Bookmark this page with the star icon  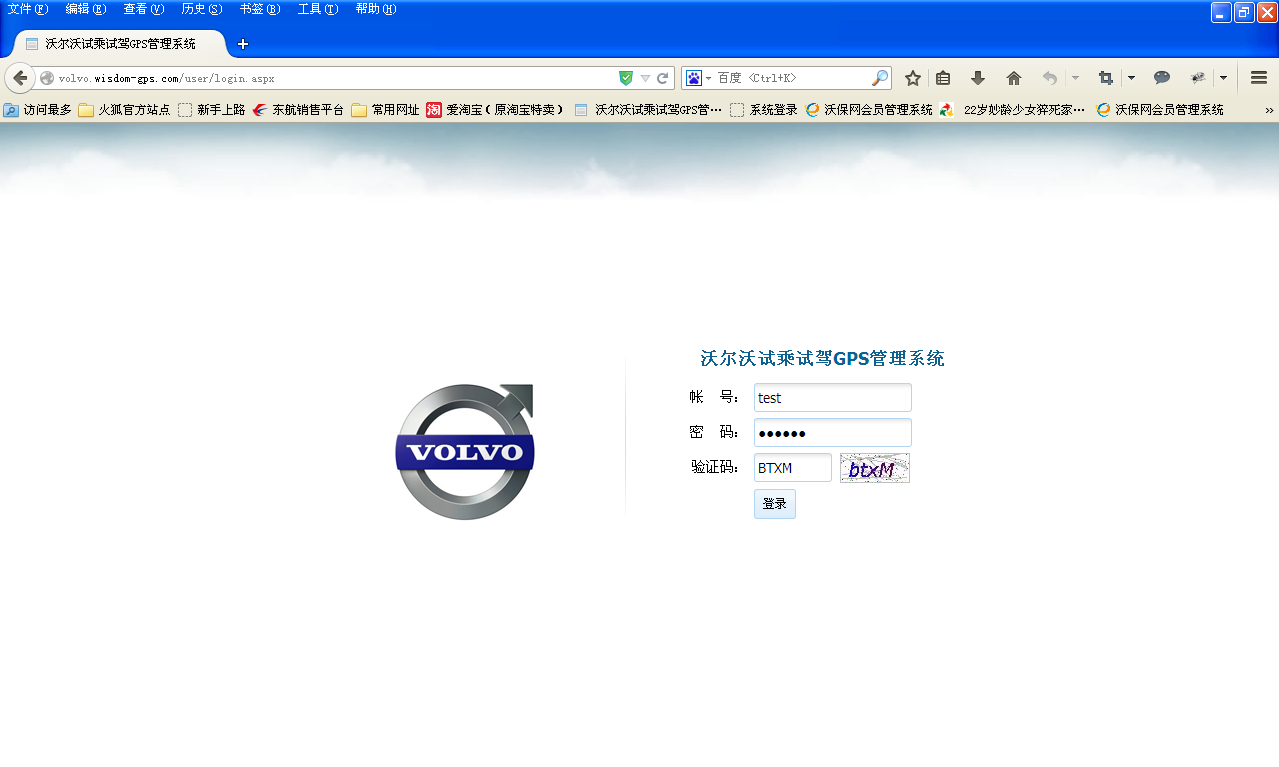click(912, 78)
